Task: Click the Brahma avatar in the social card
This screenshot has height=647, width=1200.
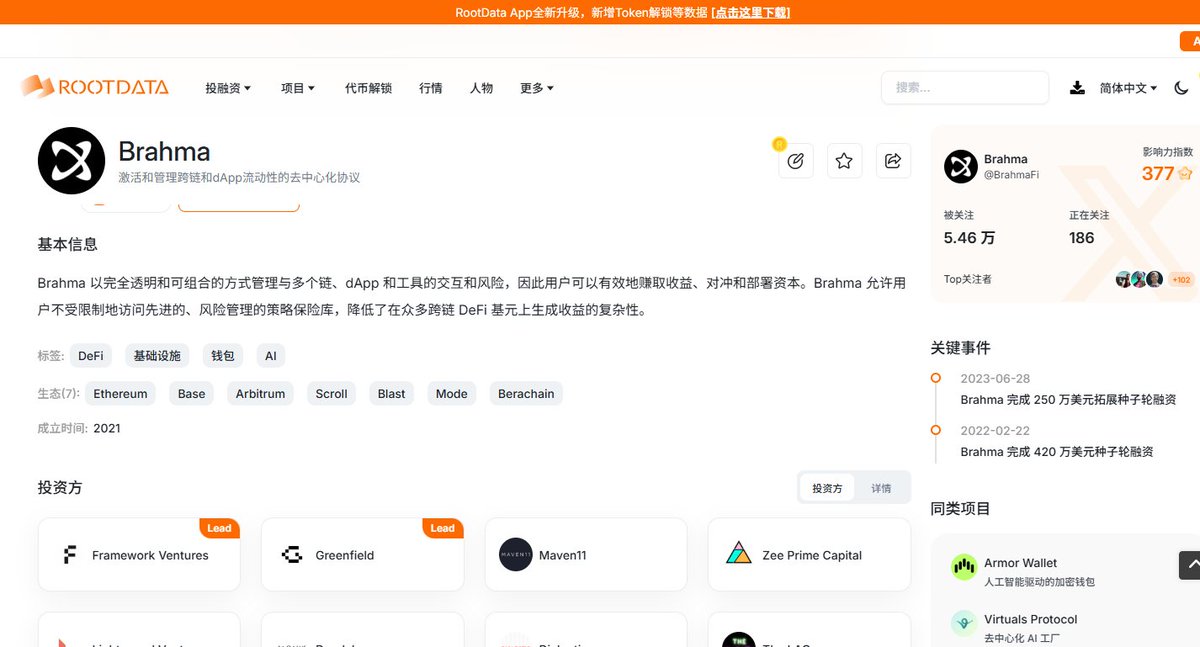Action: pyautogui.click(x=961, y=167)
